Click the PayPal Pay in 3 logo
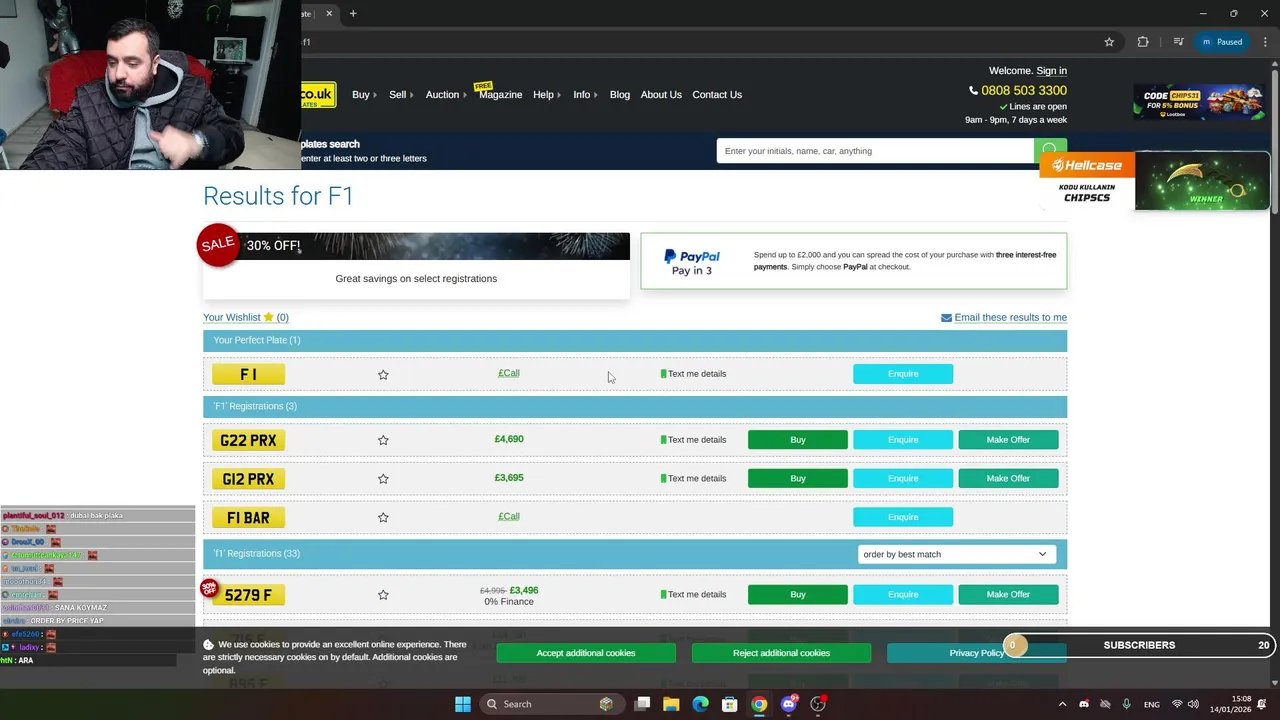This screenshot has width=1280, height=720. [692, 263]
